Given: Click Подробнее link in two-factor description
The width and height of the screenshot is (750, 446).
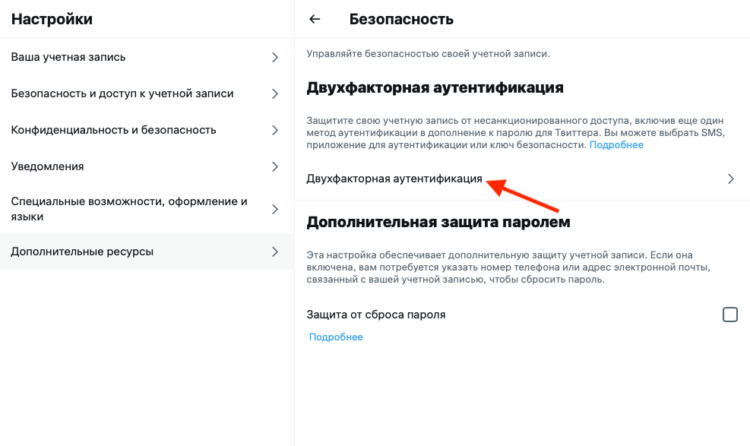Looking at the screenshot, I should coord(616,145).
